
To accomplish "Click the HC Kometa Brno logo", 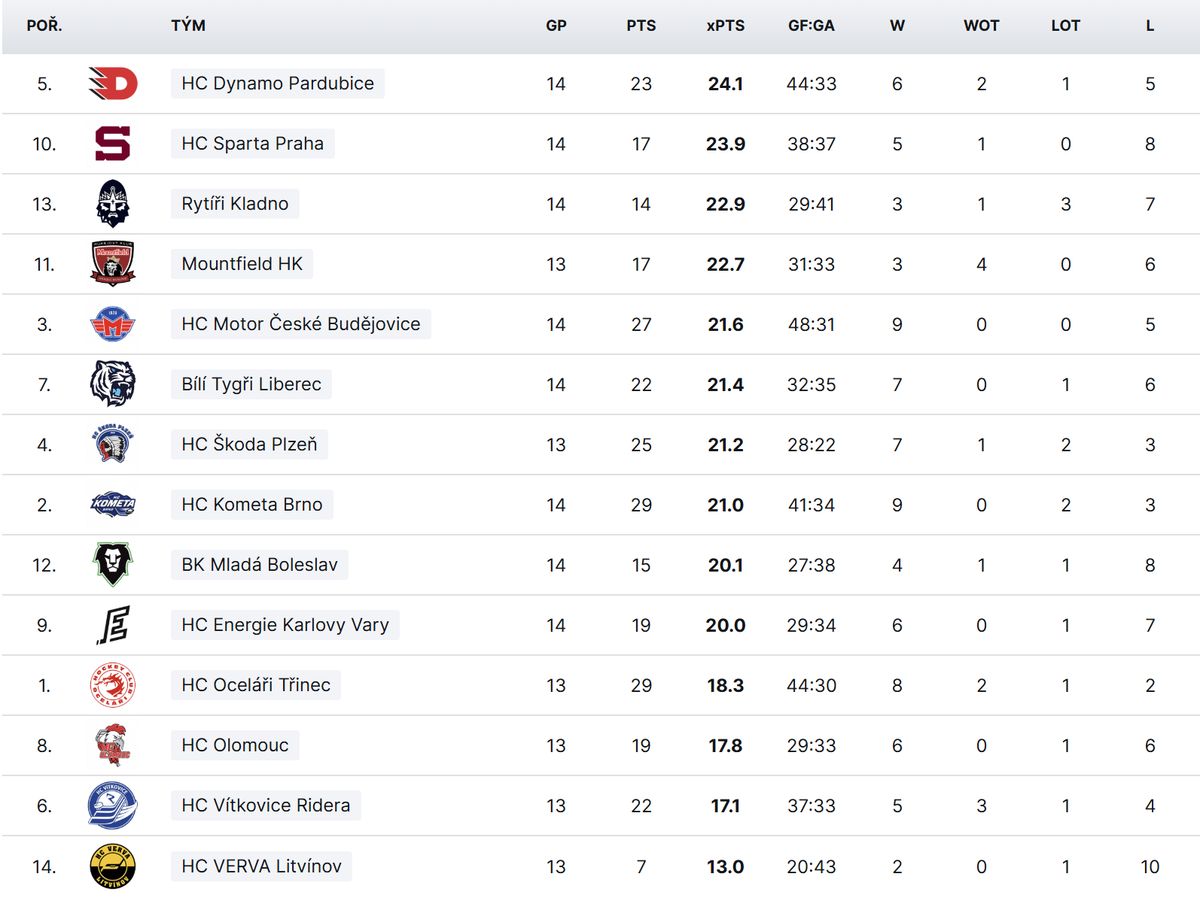I will pyautogui.click(x=112, y=505).
